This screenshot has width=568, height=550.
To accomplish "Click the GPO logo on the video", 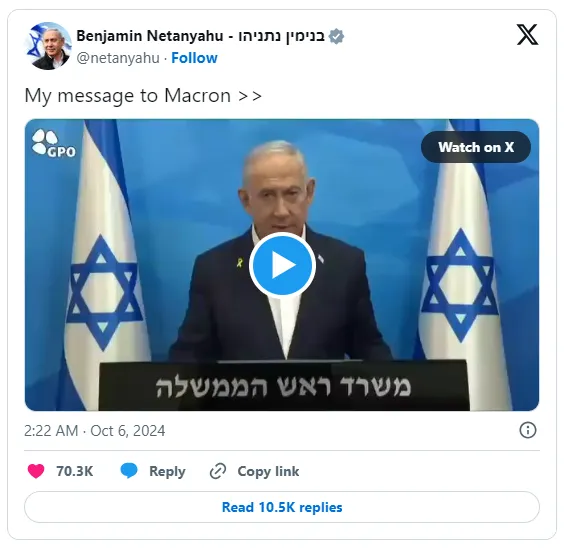I will point(53,143).
